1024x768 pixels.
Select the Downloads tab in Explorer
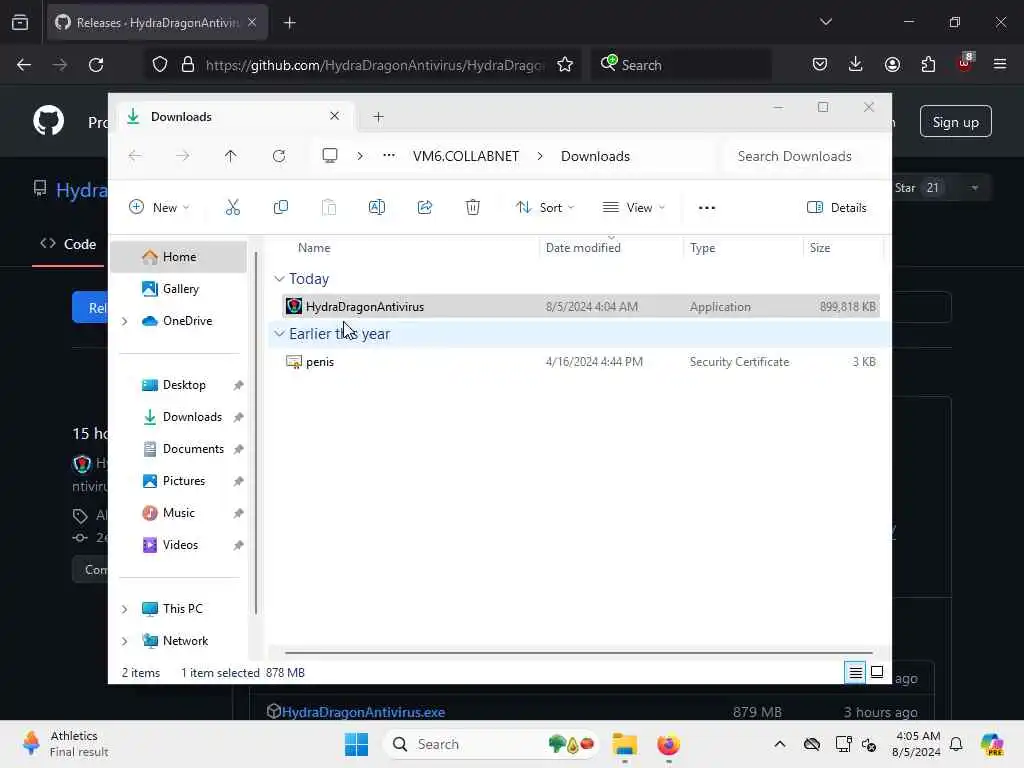pos(233,117)
